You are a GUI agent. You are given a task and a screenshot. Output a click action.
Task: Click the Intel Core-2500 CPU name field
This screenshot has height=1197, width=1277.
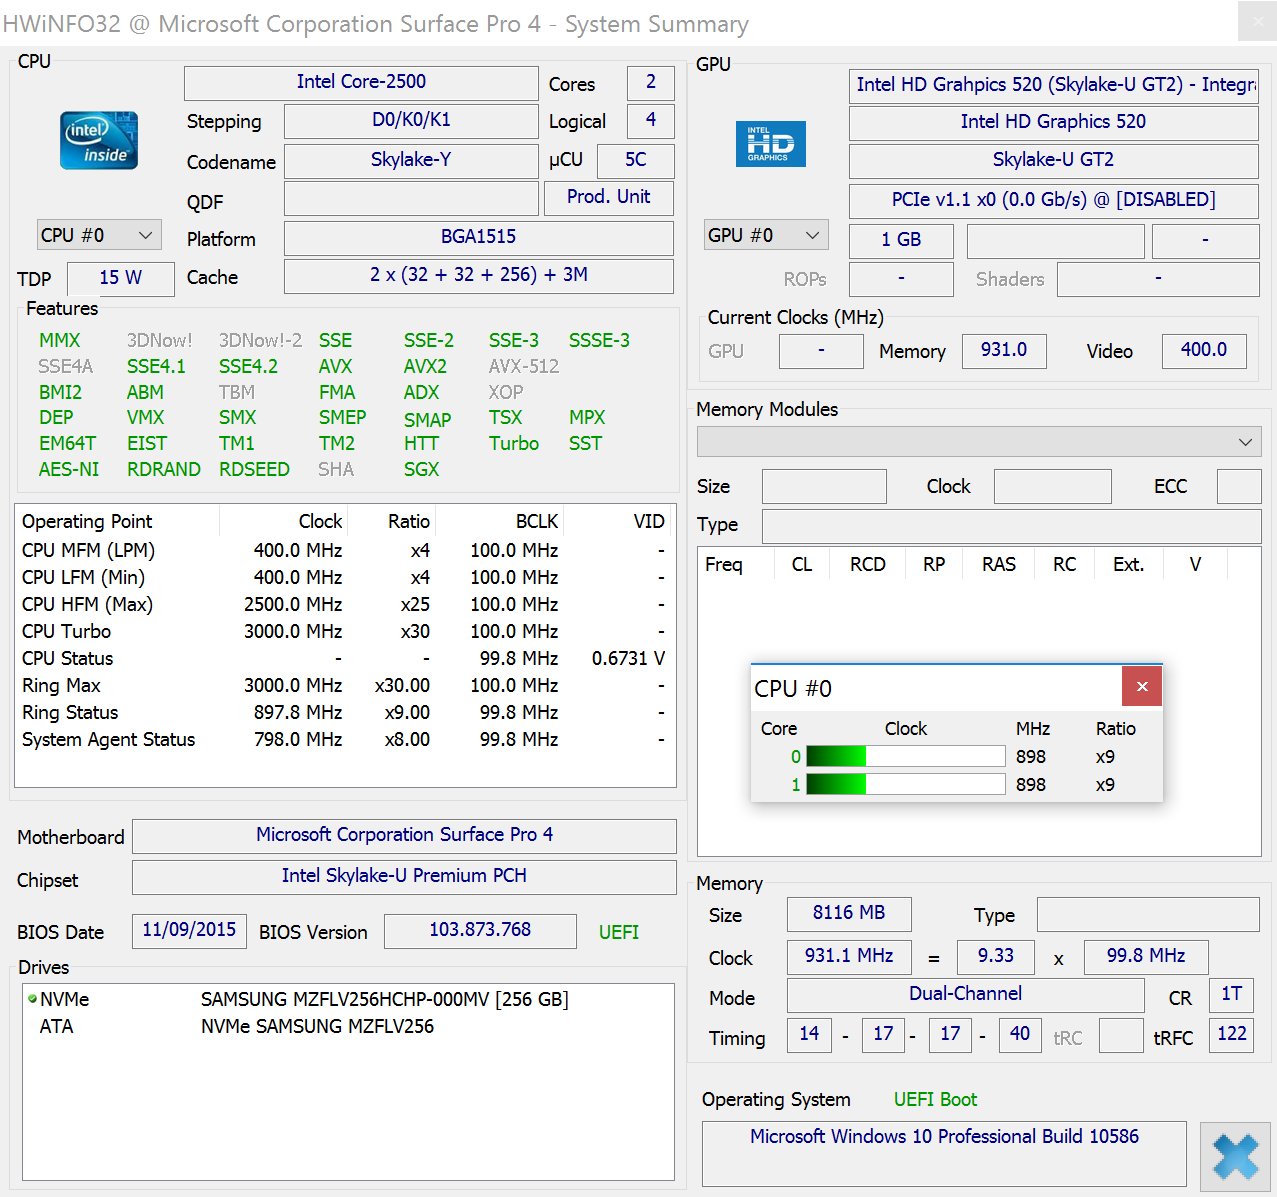361,83
